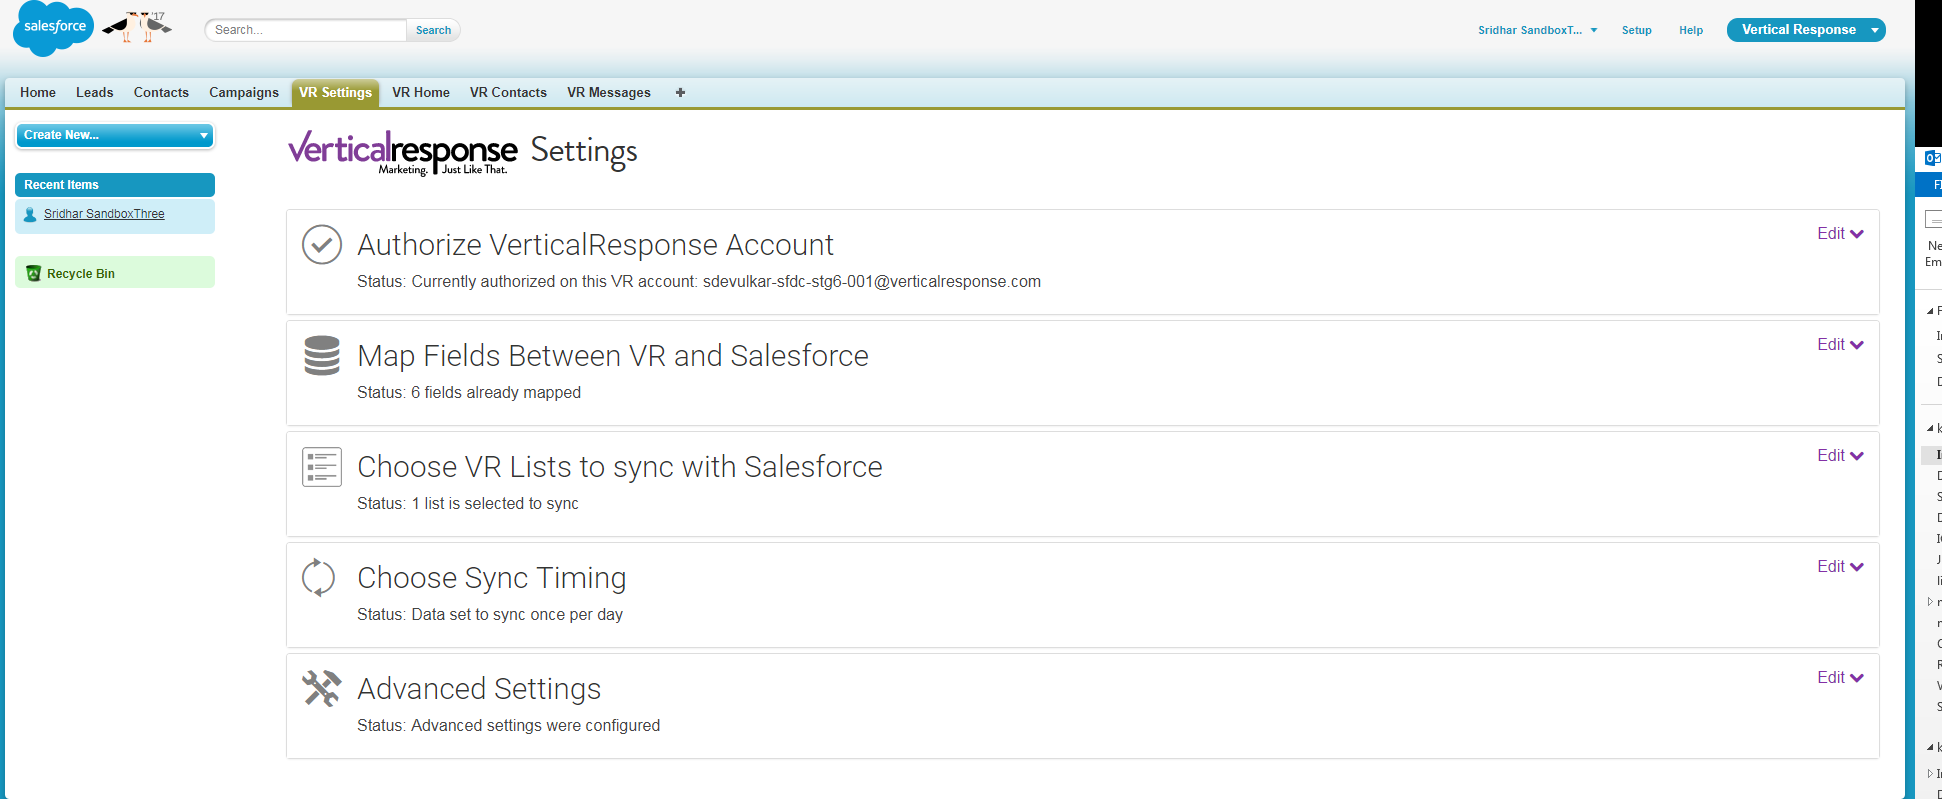1942x799 pixels.
Task: Click the Choose VR Lists to sync heading
Action: (x=620, y=467)
